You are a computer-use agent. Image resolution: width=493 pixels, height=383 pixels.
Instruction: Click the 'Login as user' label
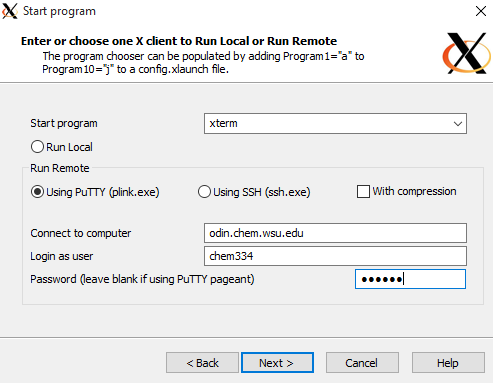point(62,256)
